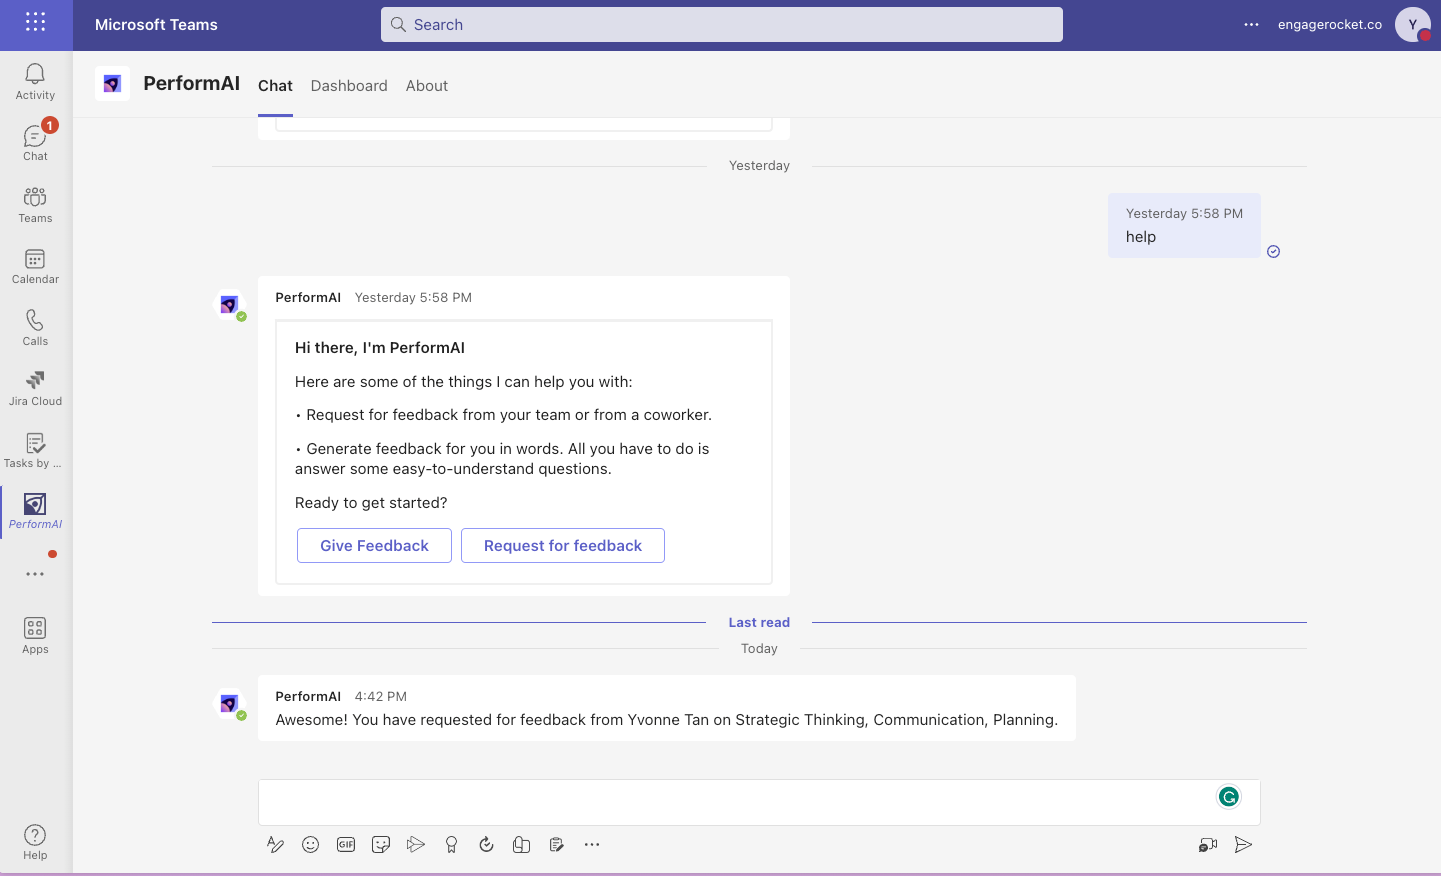Image resolution: width=1441 pixels, height=876 pixels.
Task: Open Tasks by Planner app
Action: tap(35, 451)
